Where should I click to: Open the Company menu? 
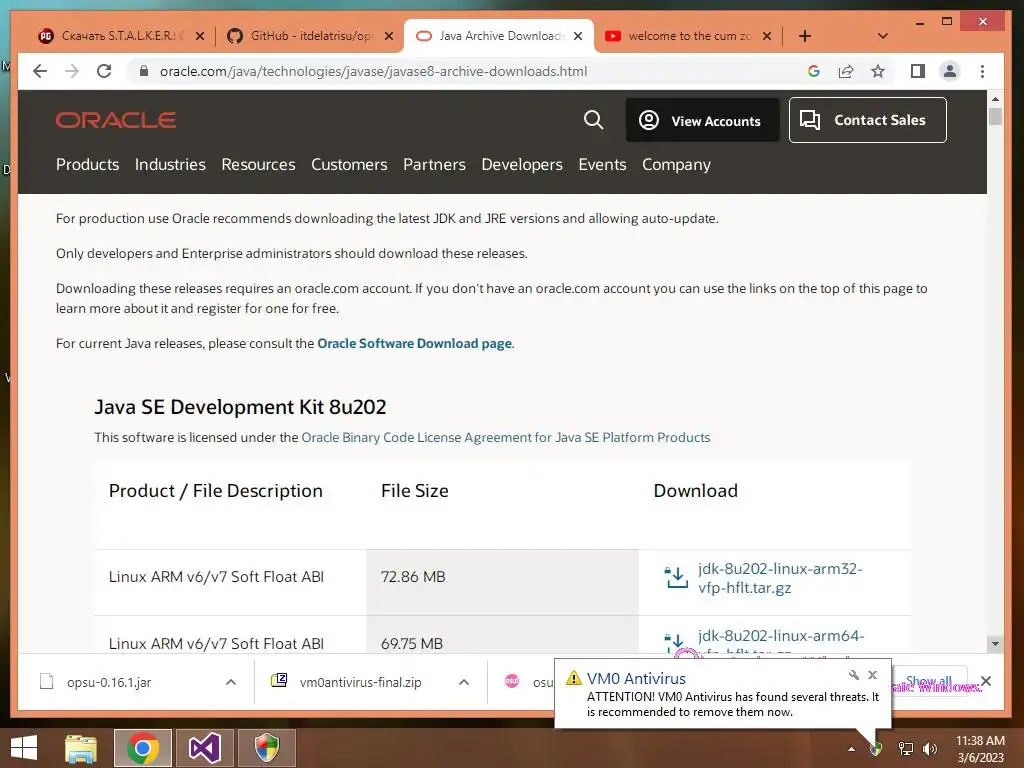676,165
